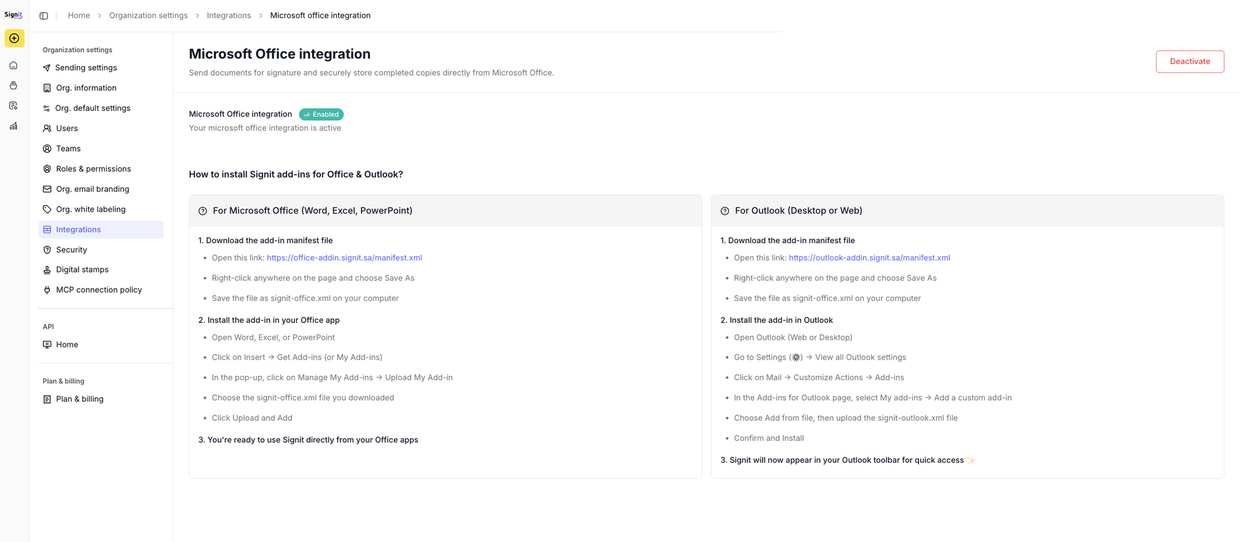Click help icon beside For Microsoft Office heading
1240x542 pixels.
[203, 211]
